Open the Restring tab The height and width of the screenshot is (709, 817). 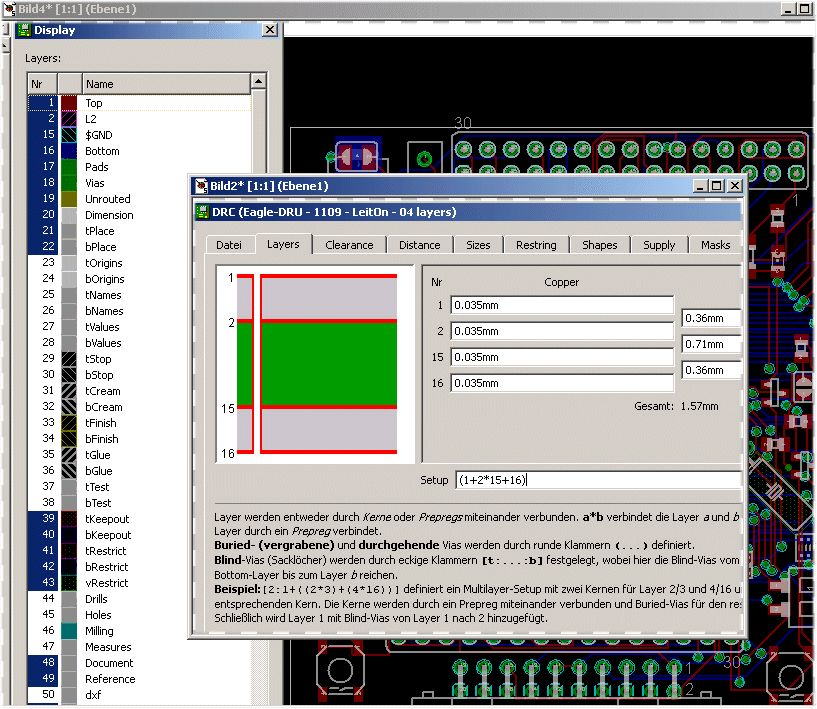[536, 245]
